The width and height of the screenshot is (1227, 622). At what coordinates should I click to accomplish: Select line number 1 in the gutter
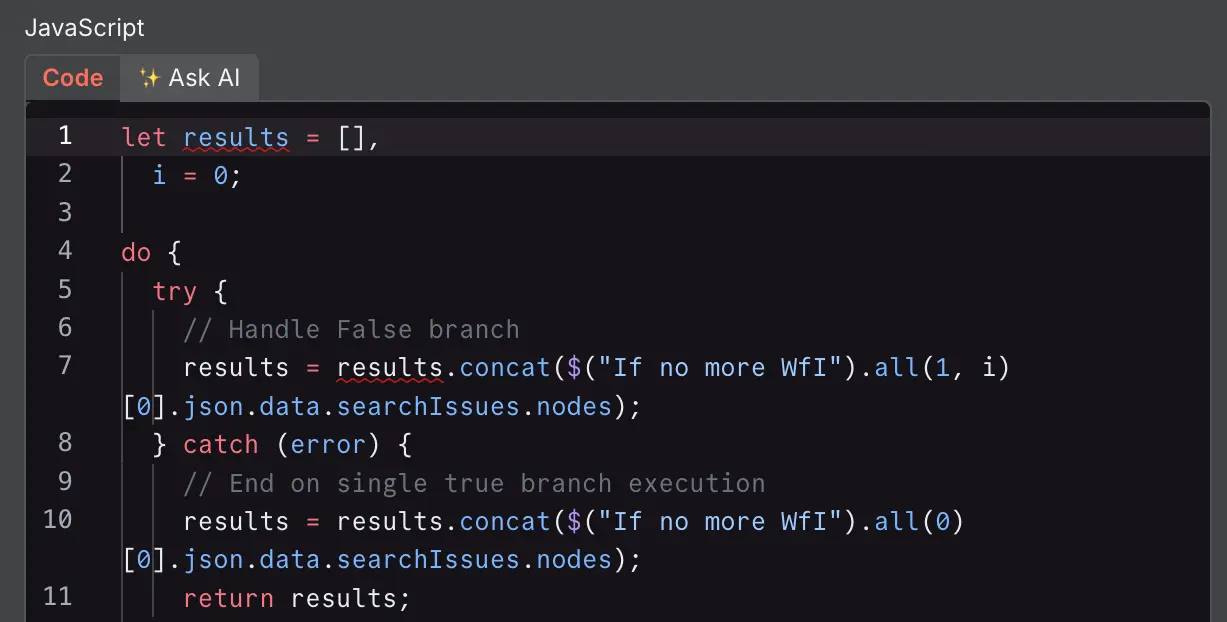point(64,136)
